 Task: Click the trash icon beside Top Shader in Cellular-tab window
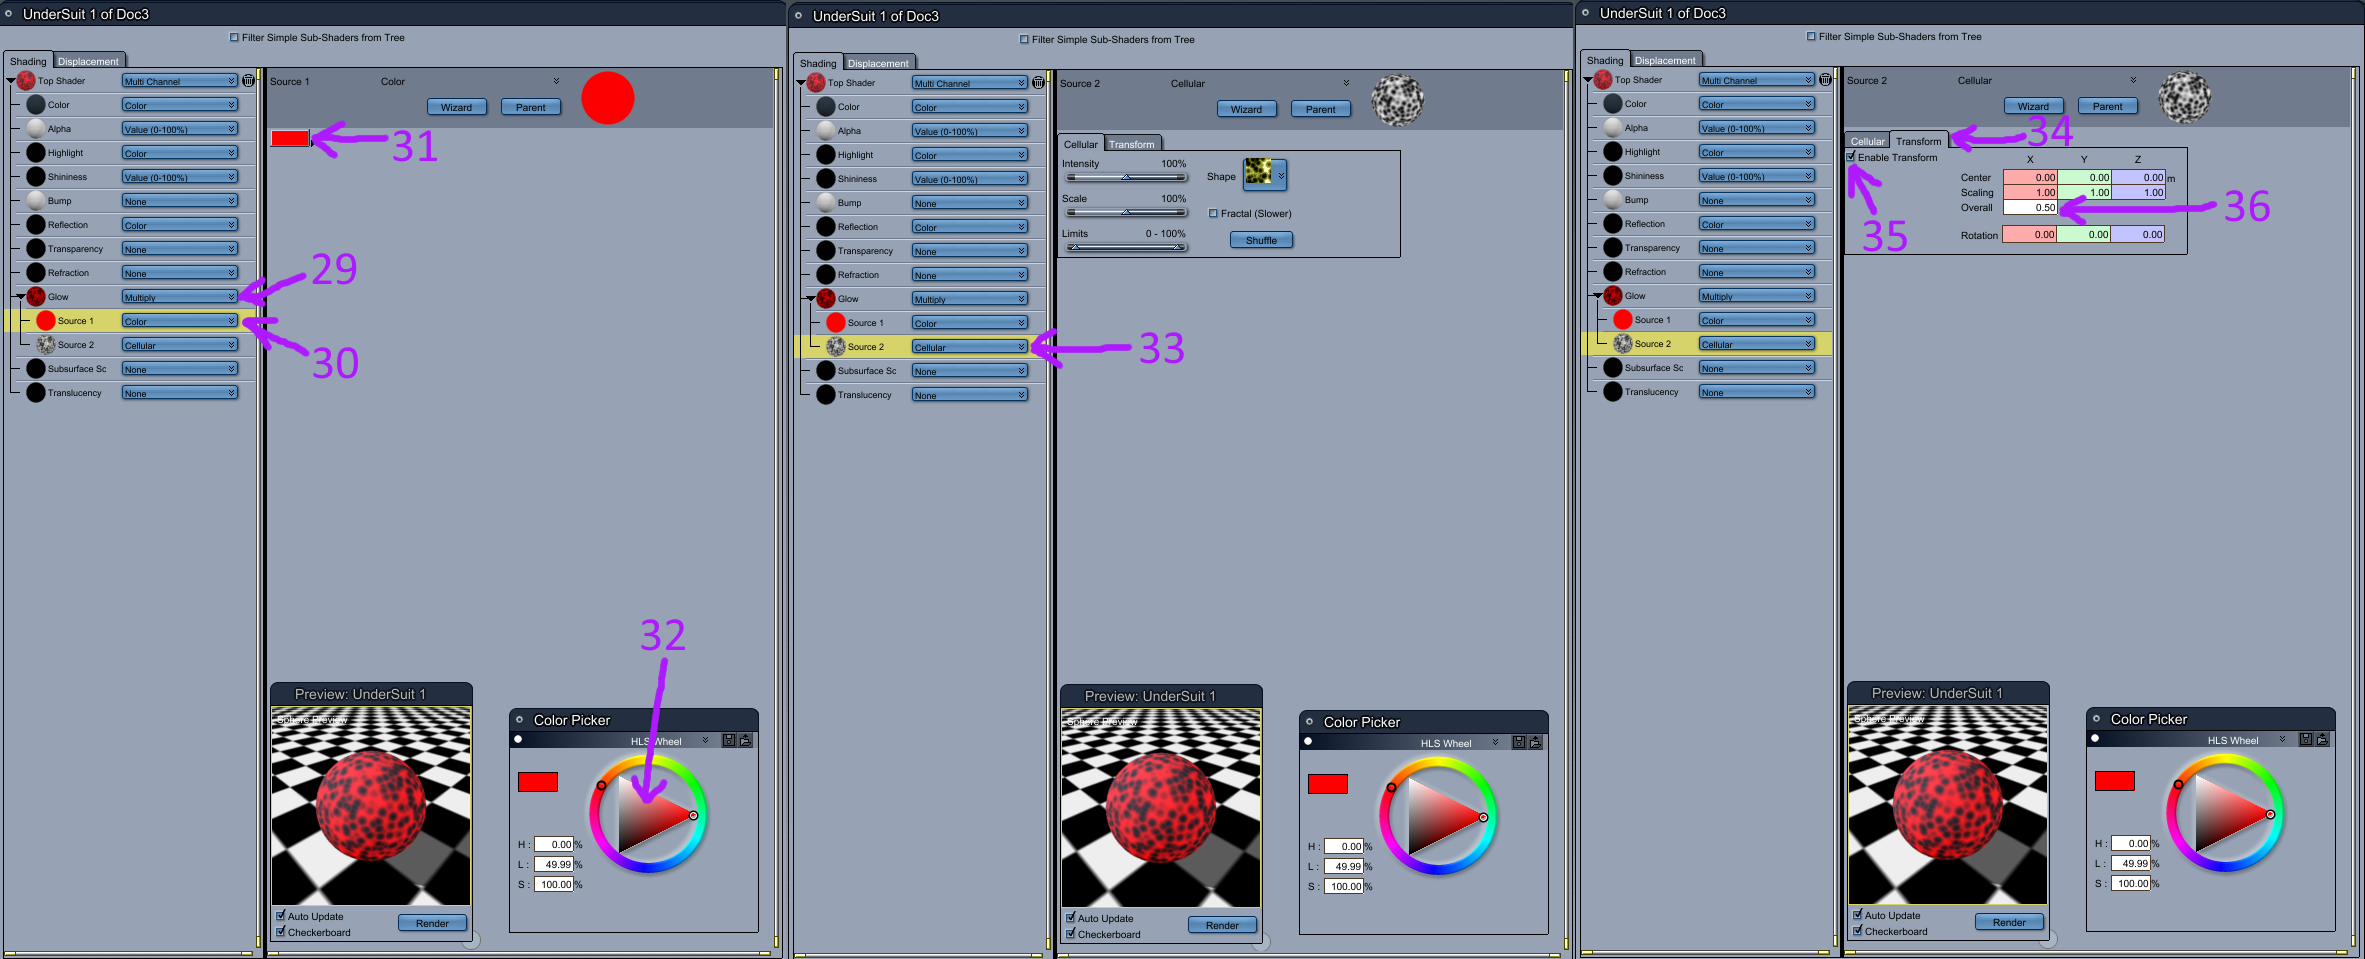point(1038,82)
